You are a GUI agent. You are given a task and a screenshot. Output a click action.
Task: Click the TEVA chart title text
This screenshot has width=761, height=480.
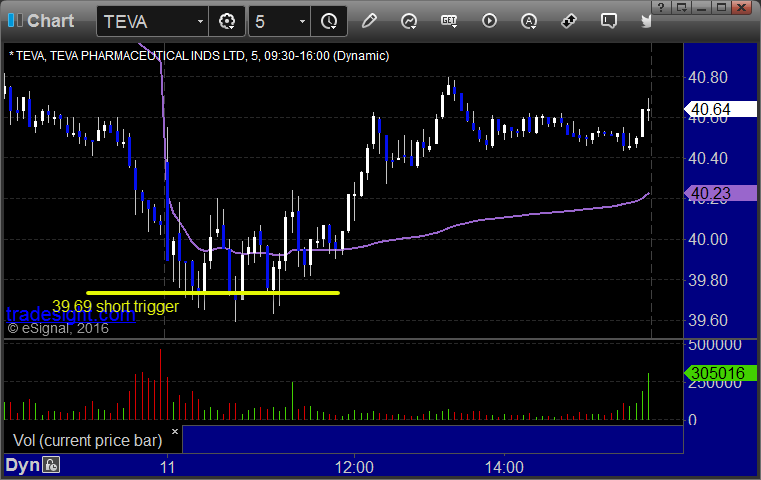point(199,56)
